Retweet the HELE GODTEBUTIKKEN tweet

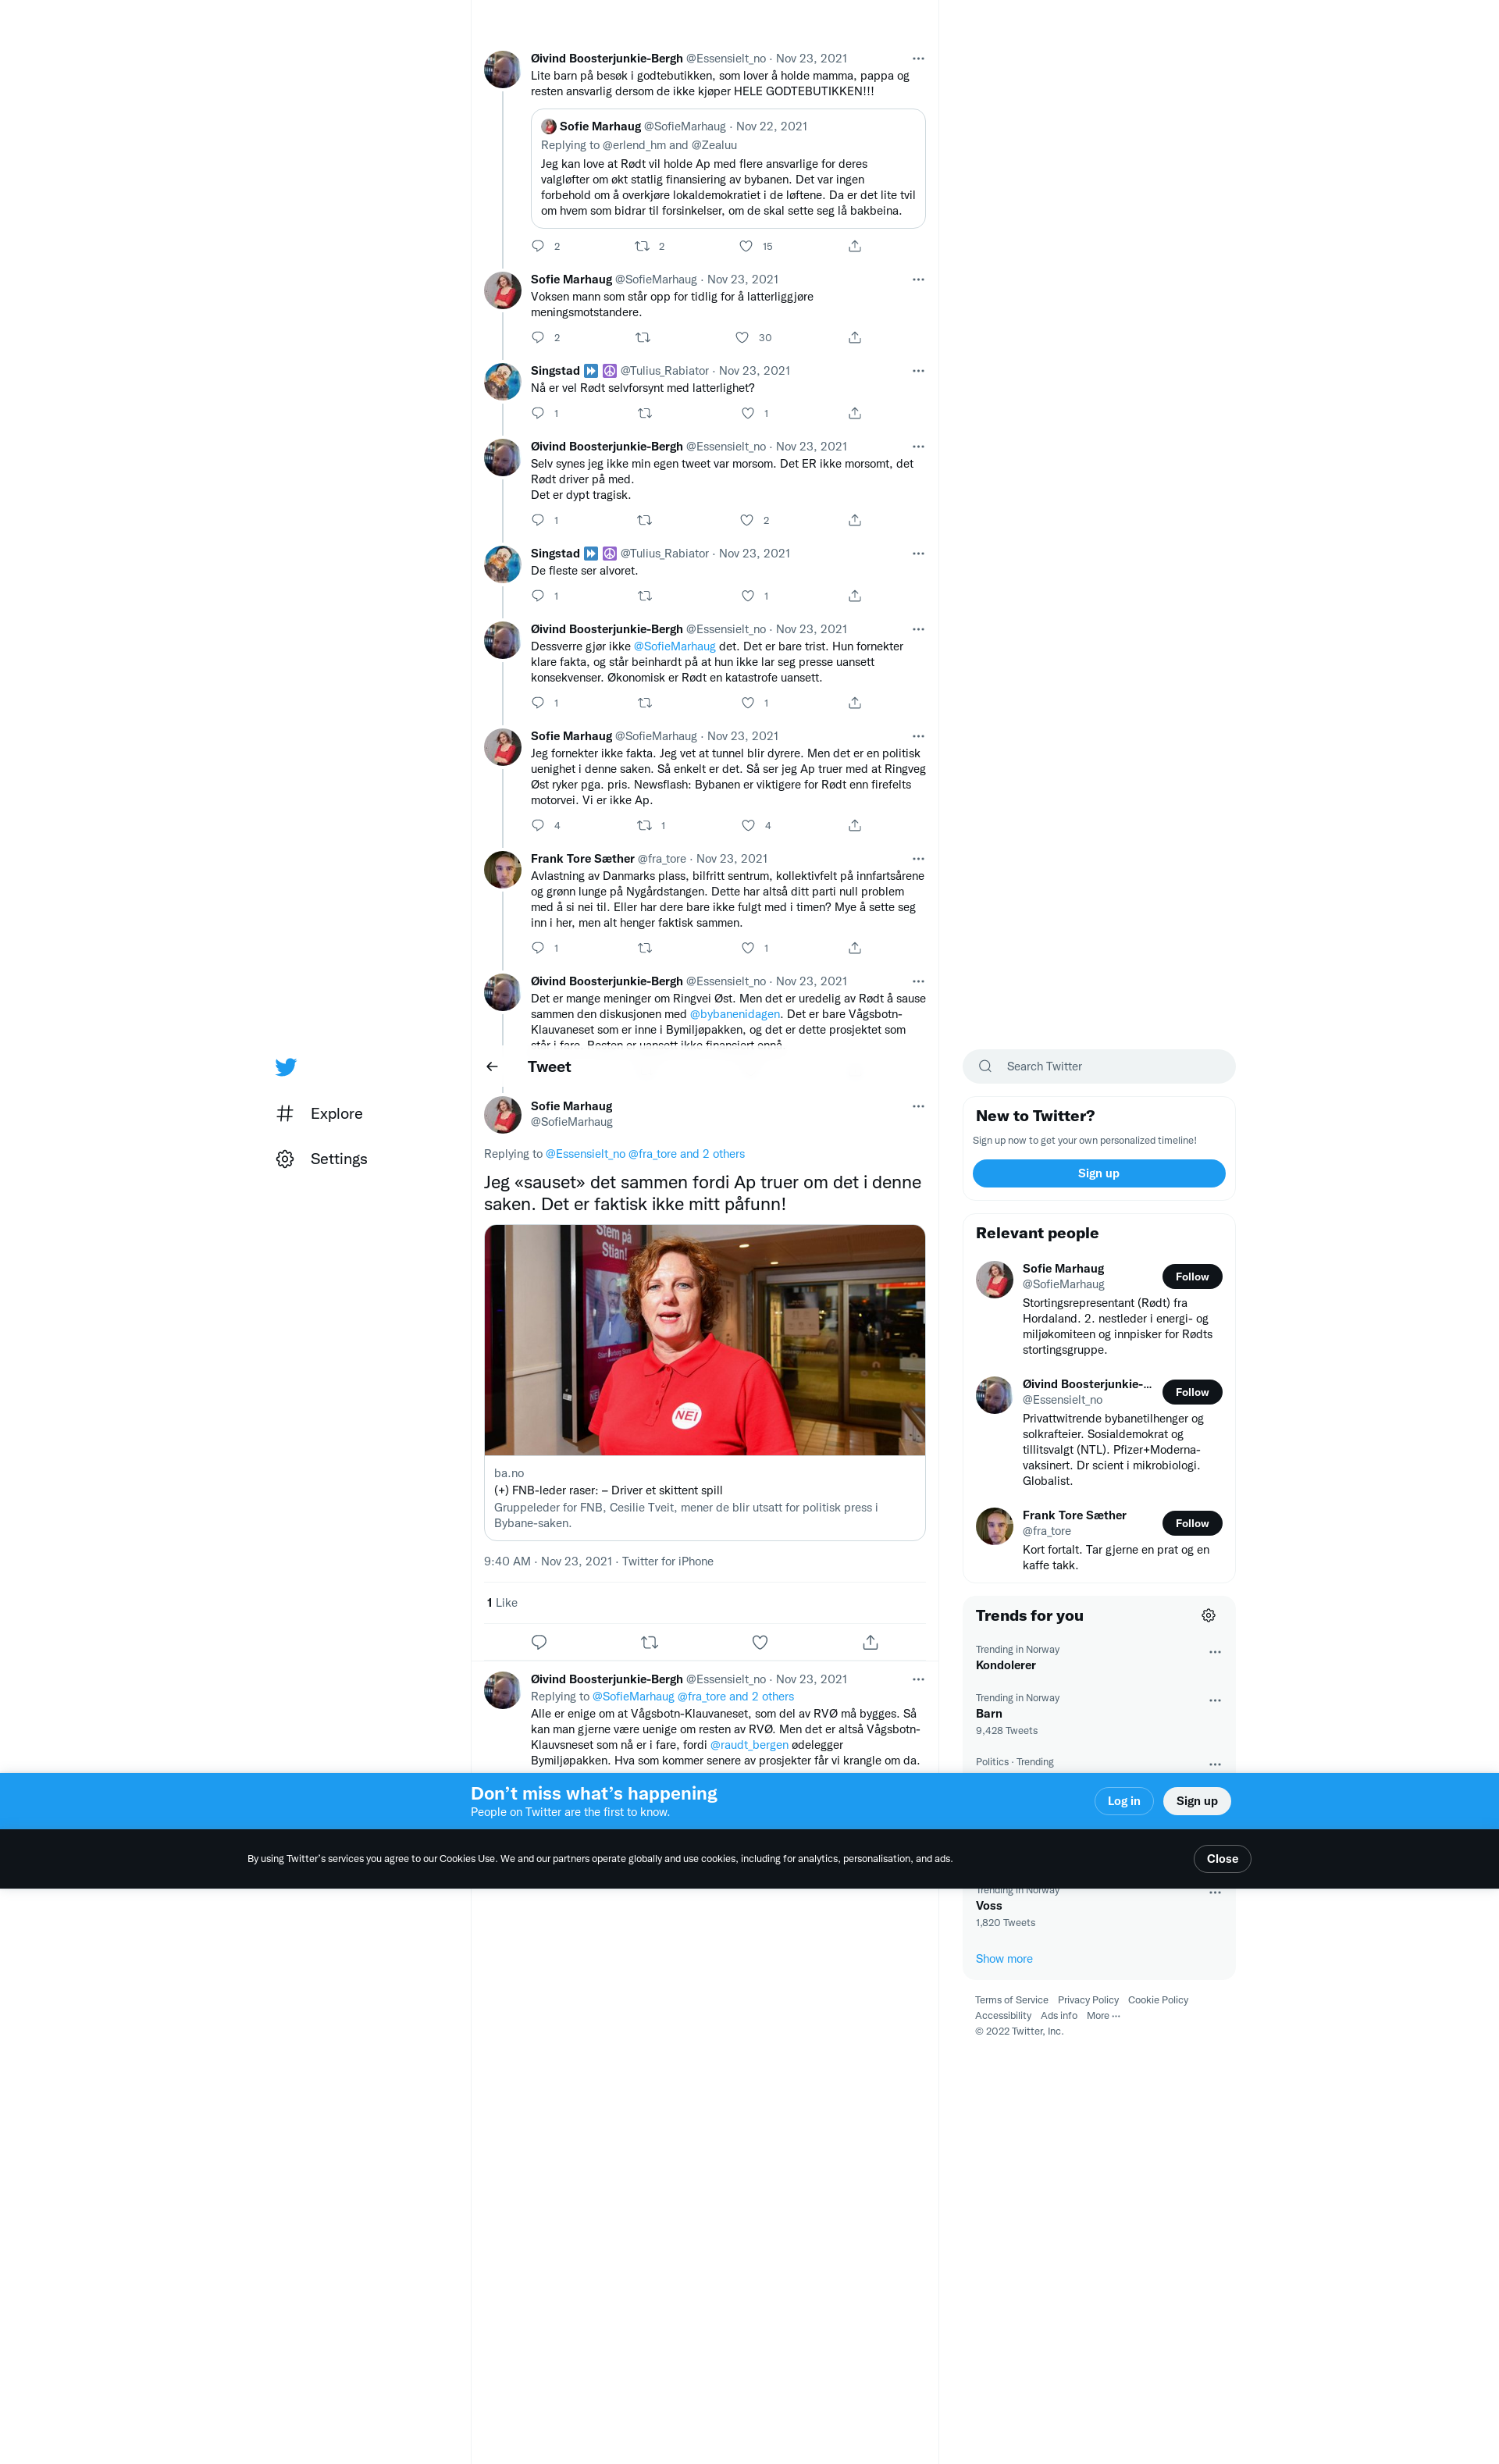642,246
